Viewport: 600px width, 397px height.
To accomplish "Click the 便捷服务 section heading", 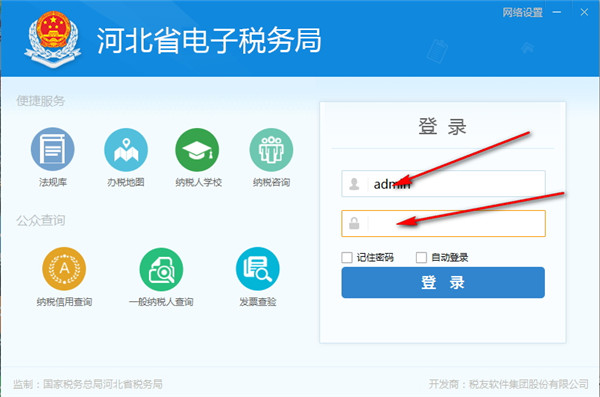I will tap(41, 101).
